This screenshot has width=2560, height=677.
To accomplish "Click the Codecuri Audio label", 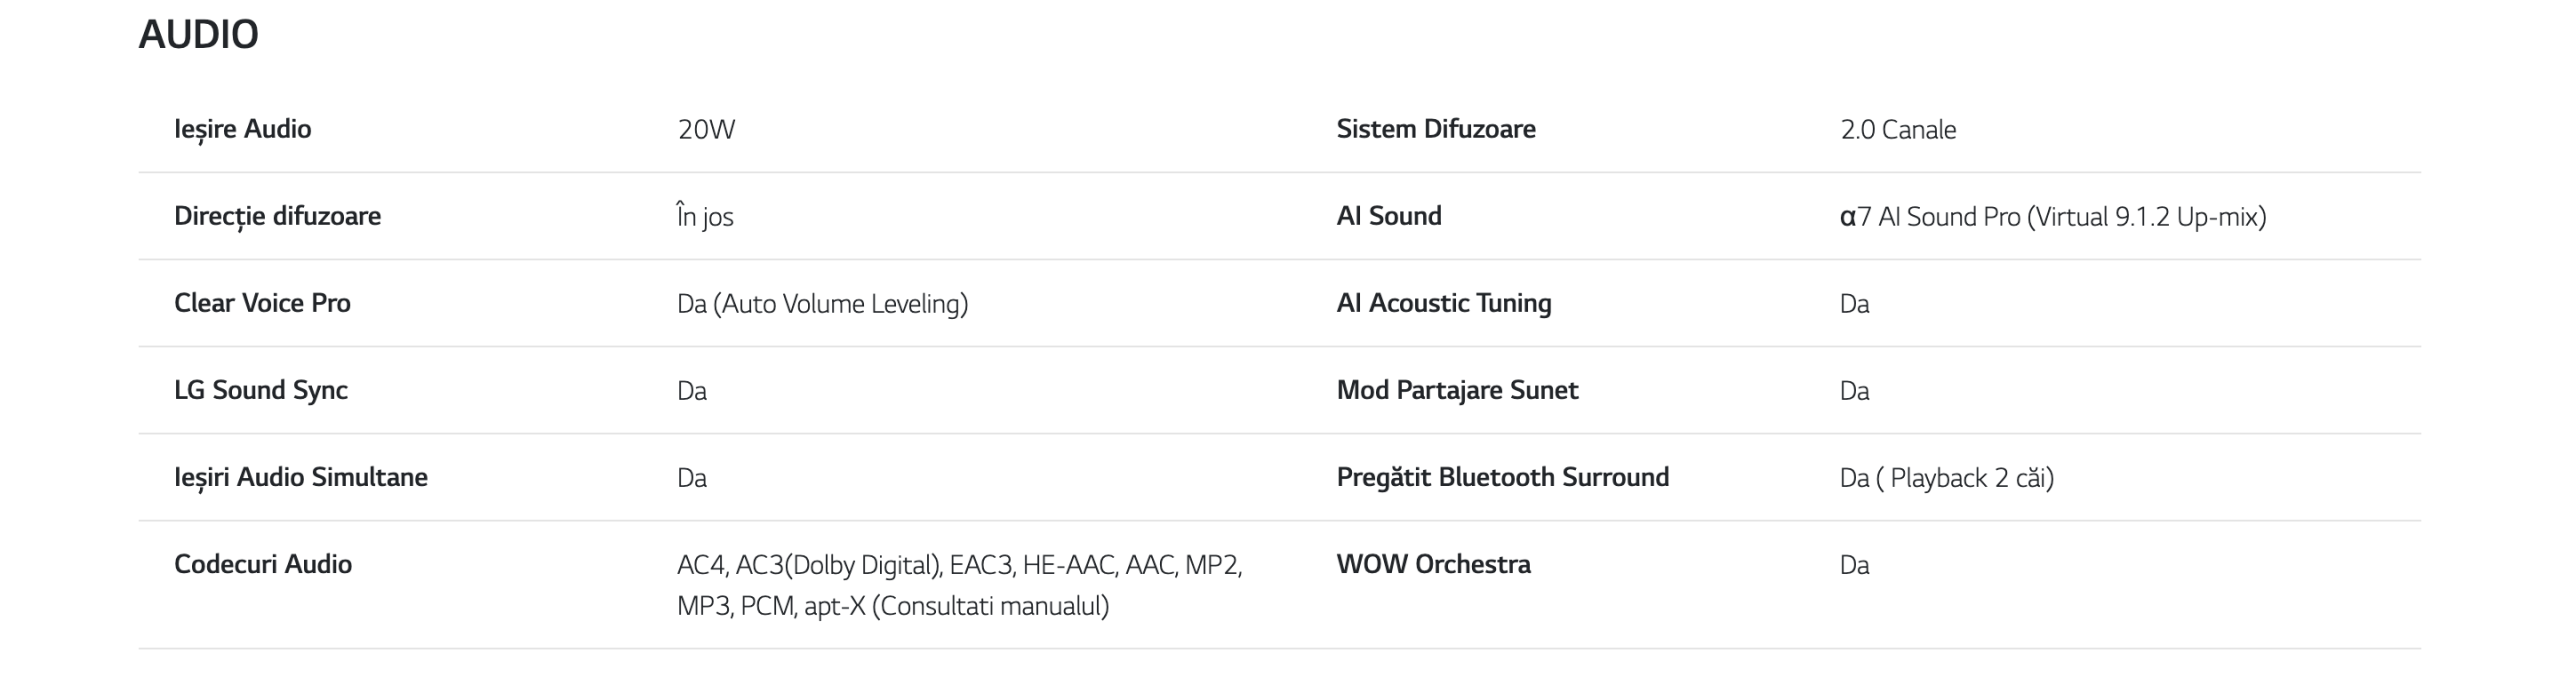I will tap(262, 564).
